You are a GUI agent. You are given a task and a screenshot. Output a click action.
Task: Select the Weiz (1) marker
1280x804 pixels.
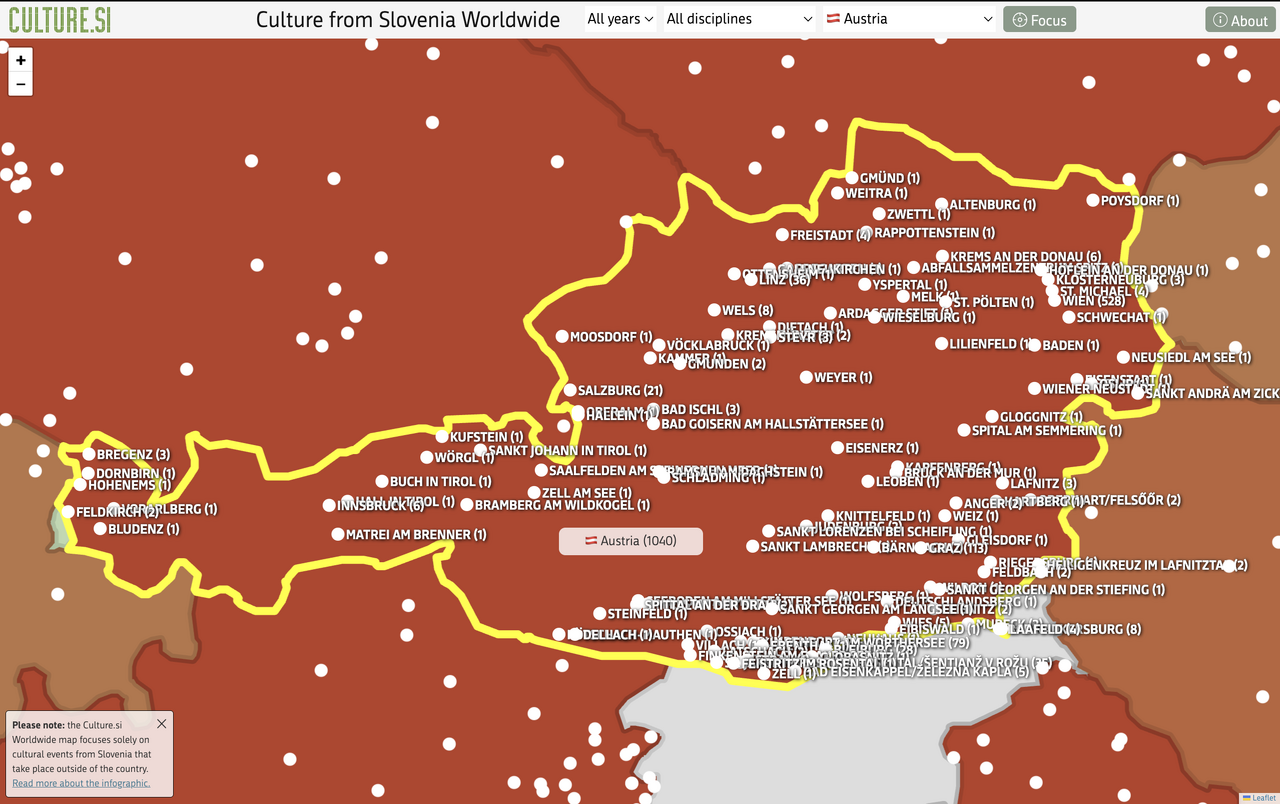(x=945, y=516)
